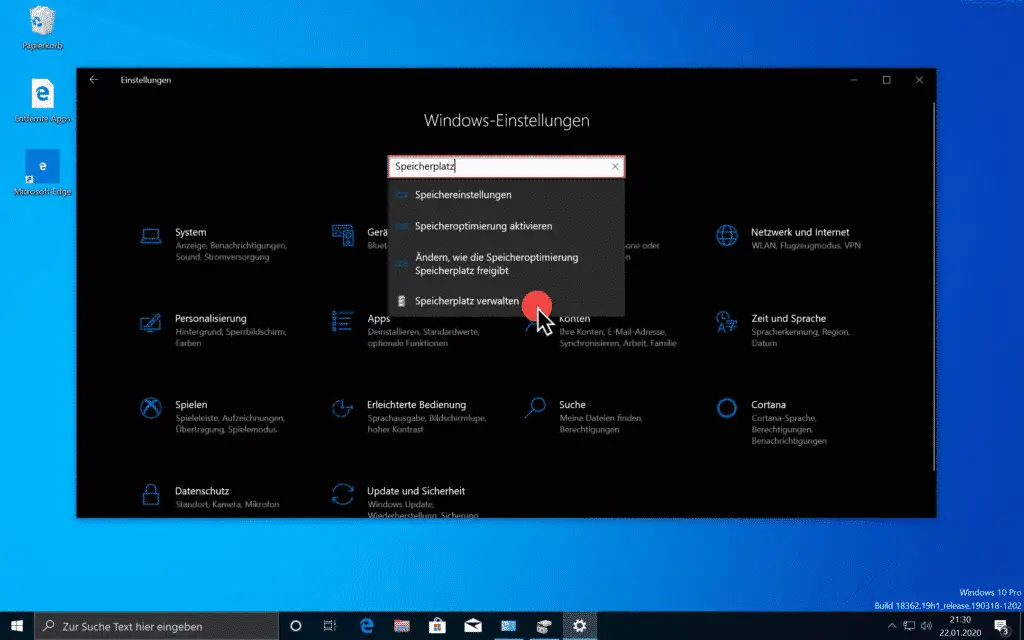The width and height of the screenshot is (1024, 640).
Task: Click the settings window vertical scrollbar
Action: coord(933,287)
